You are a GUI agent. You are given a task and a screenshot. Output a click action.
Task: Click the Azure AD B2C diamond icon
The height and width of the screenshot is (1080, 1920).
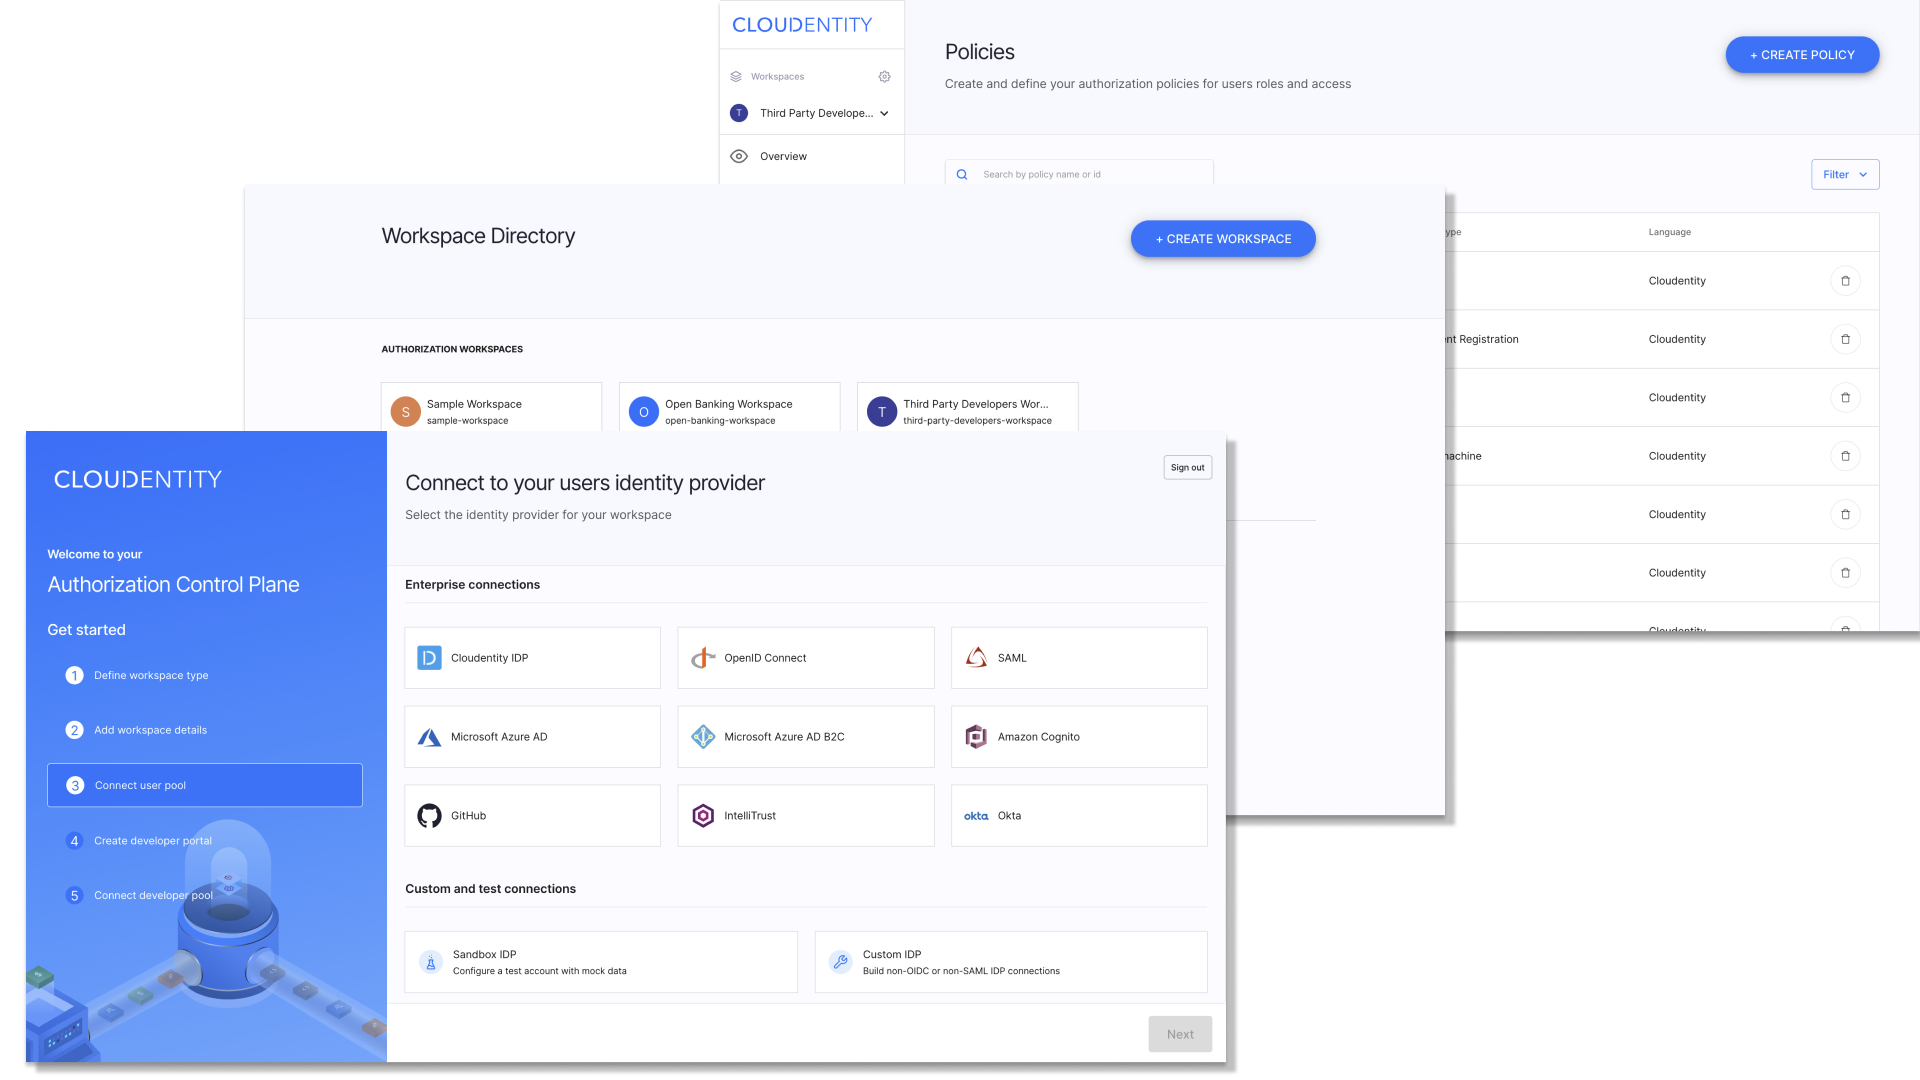pos(703,737)
